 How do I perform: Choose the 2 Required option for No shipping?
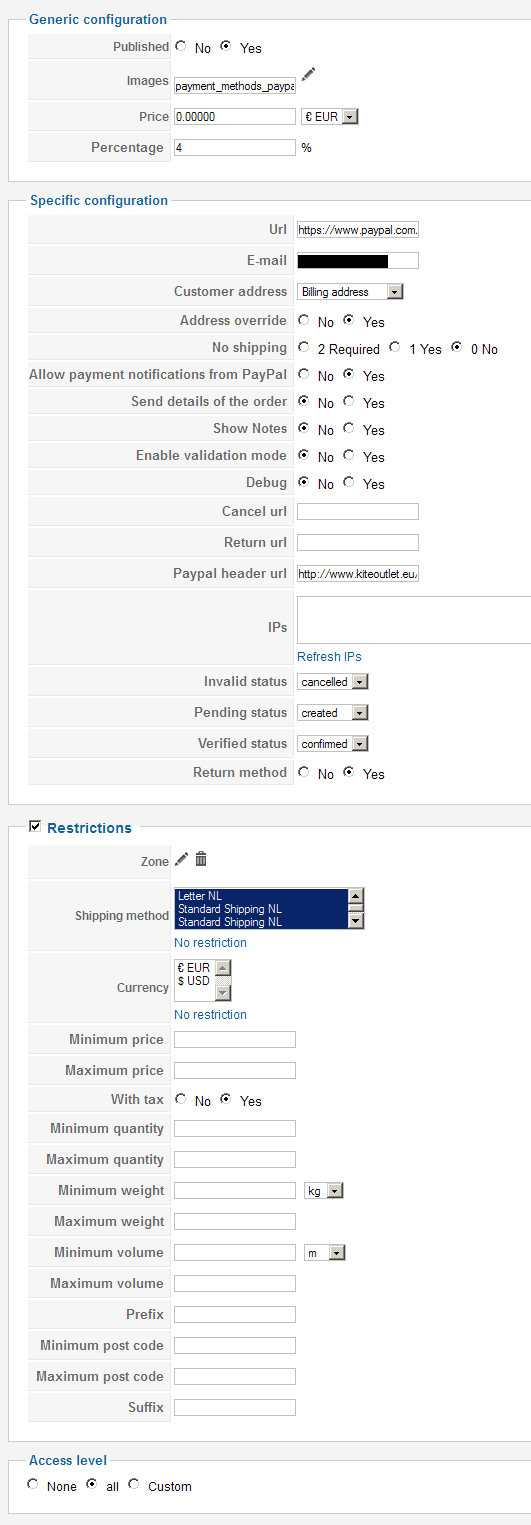pyautogui.click(x=303, y=348)
